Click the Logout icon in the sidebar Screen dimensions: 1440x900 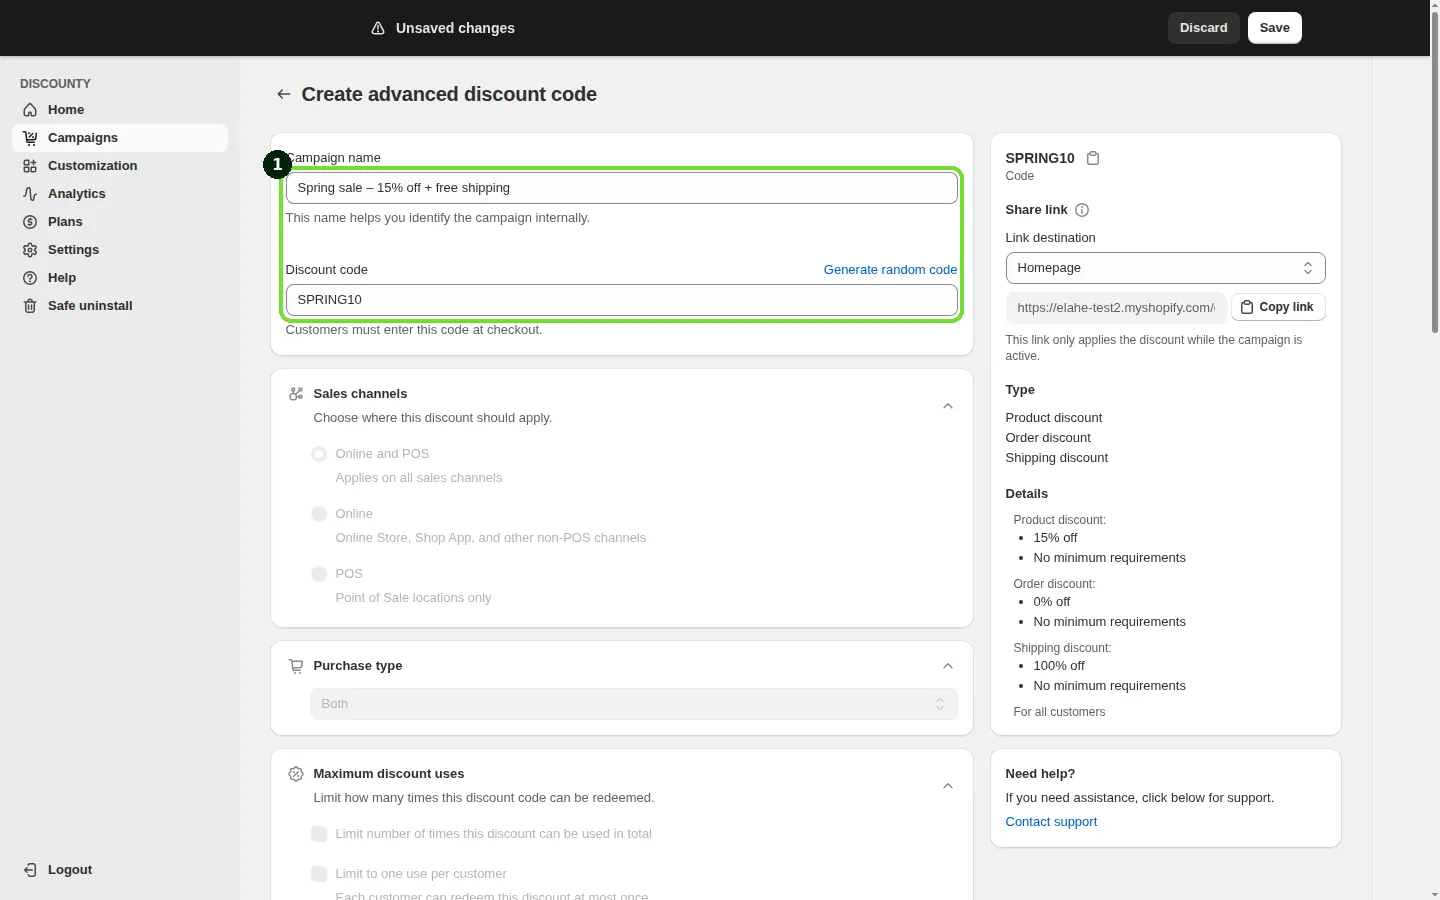coord(30,870)
